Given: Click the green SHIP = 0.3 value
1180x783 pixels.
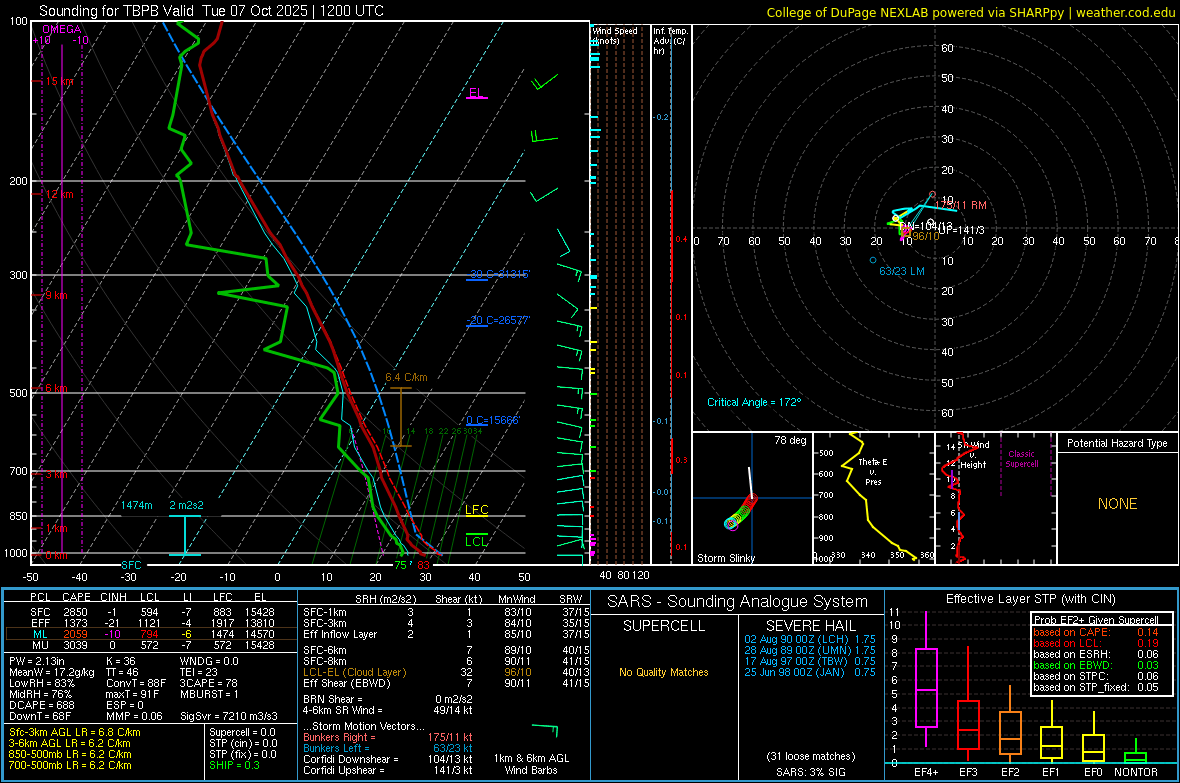Looking at the screenshot, I should (234, 765).
